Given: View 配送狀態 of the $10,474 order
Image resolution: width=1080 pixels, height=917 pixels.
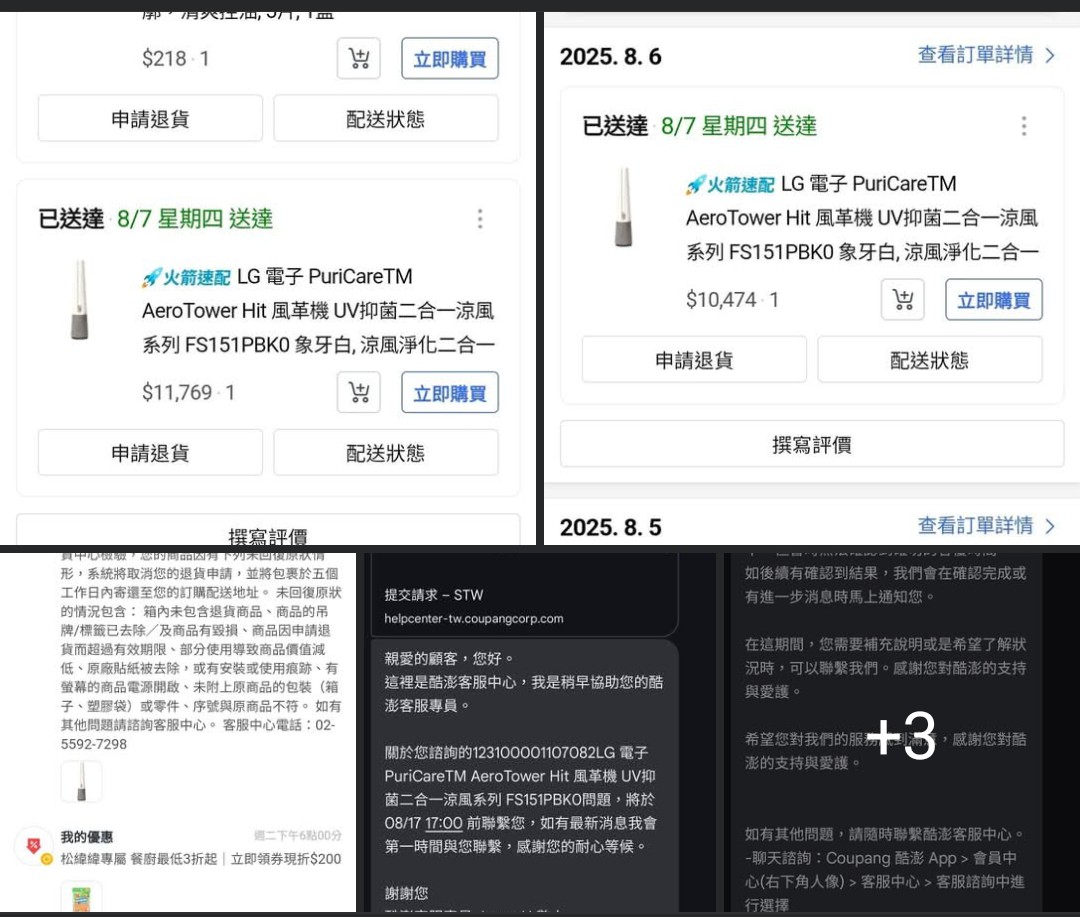Looking at the screenshot, I should point(930,360).
